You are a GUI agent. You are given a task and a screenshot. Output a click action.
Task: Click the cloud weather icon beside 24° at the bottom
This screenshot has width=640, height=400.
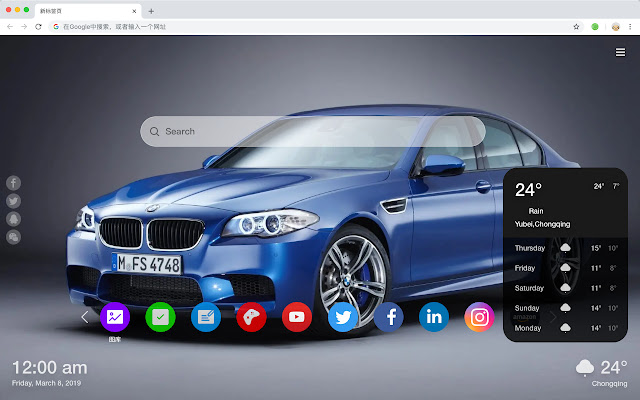pos(585,367)
